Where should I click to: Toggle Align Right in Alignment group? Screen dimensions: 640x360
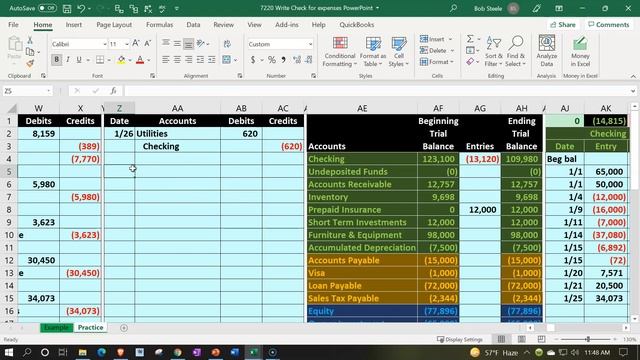pos(188,60)
